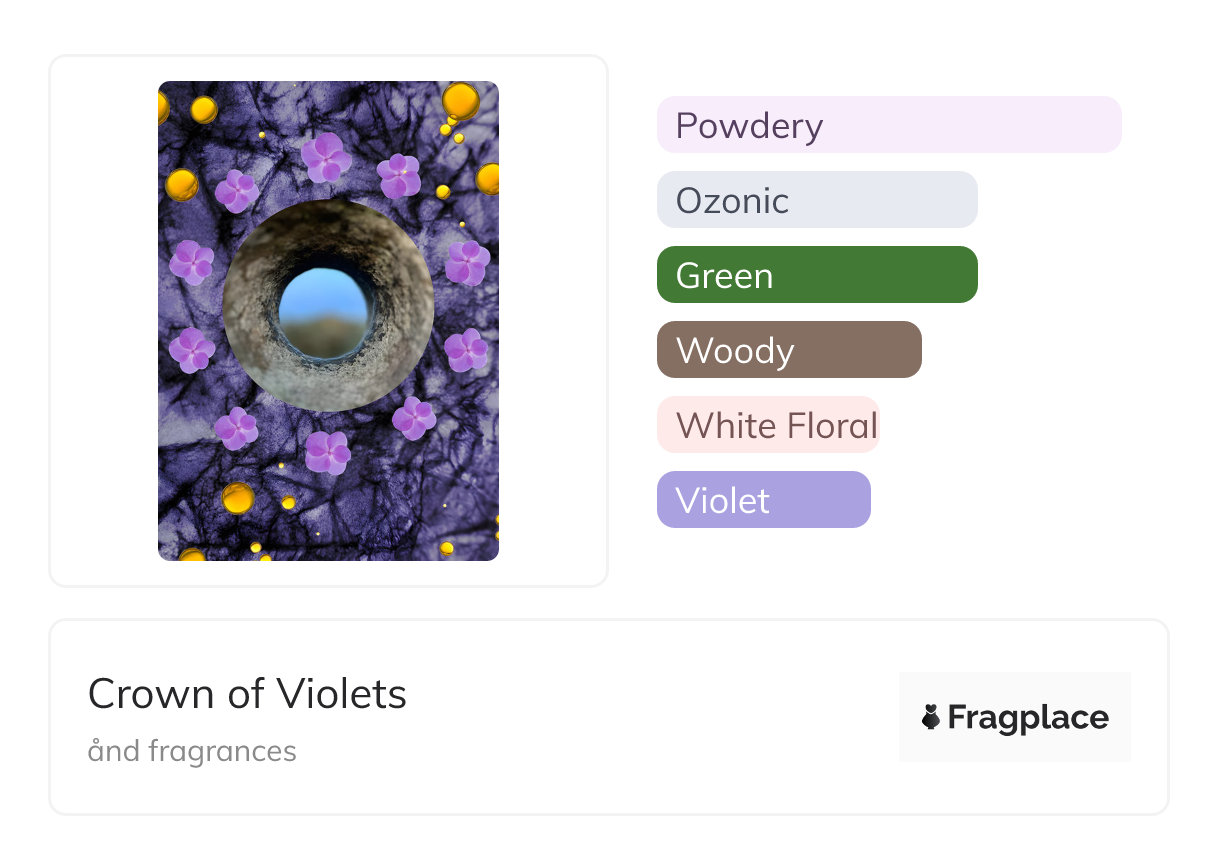Click the large gold droplet in artwork's lower-left
This screenshot has height=864, width=1218.
coord(238,497)
